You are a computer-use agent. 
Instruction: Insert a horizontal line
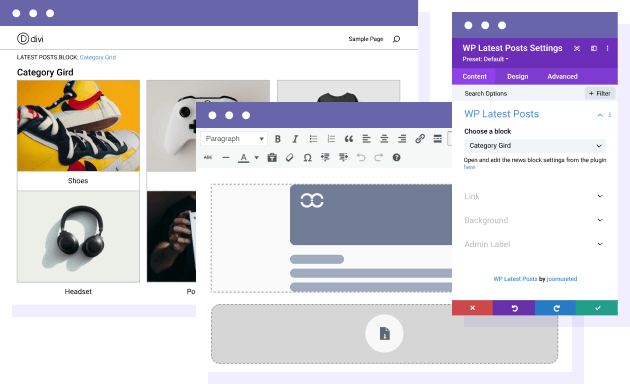point(226,157)
